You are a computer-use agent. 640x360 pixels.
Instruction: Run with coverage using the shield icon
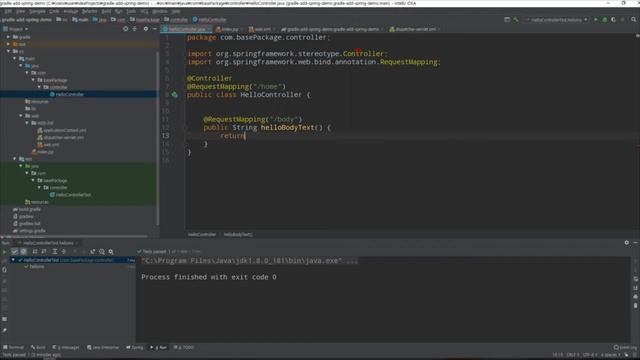(x=613, y=20)
